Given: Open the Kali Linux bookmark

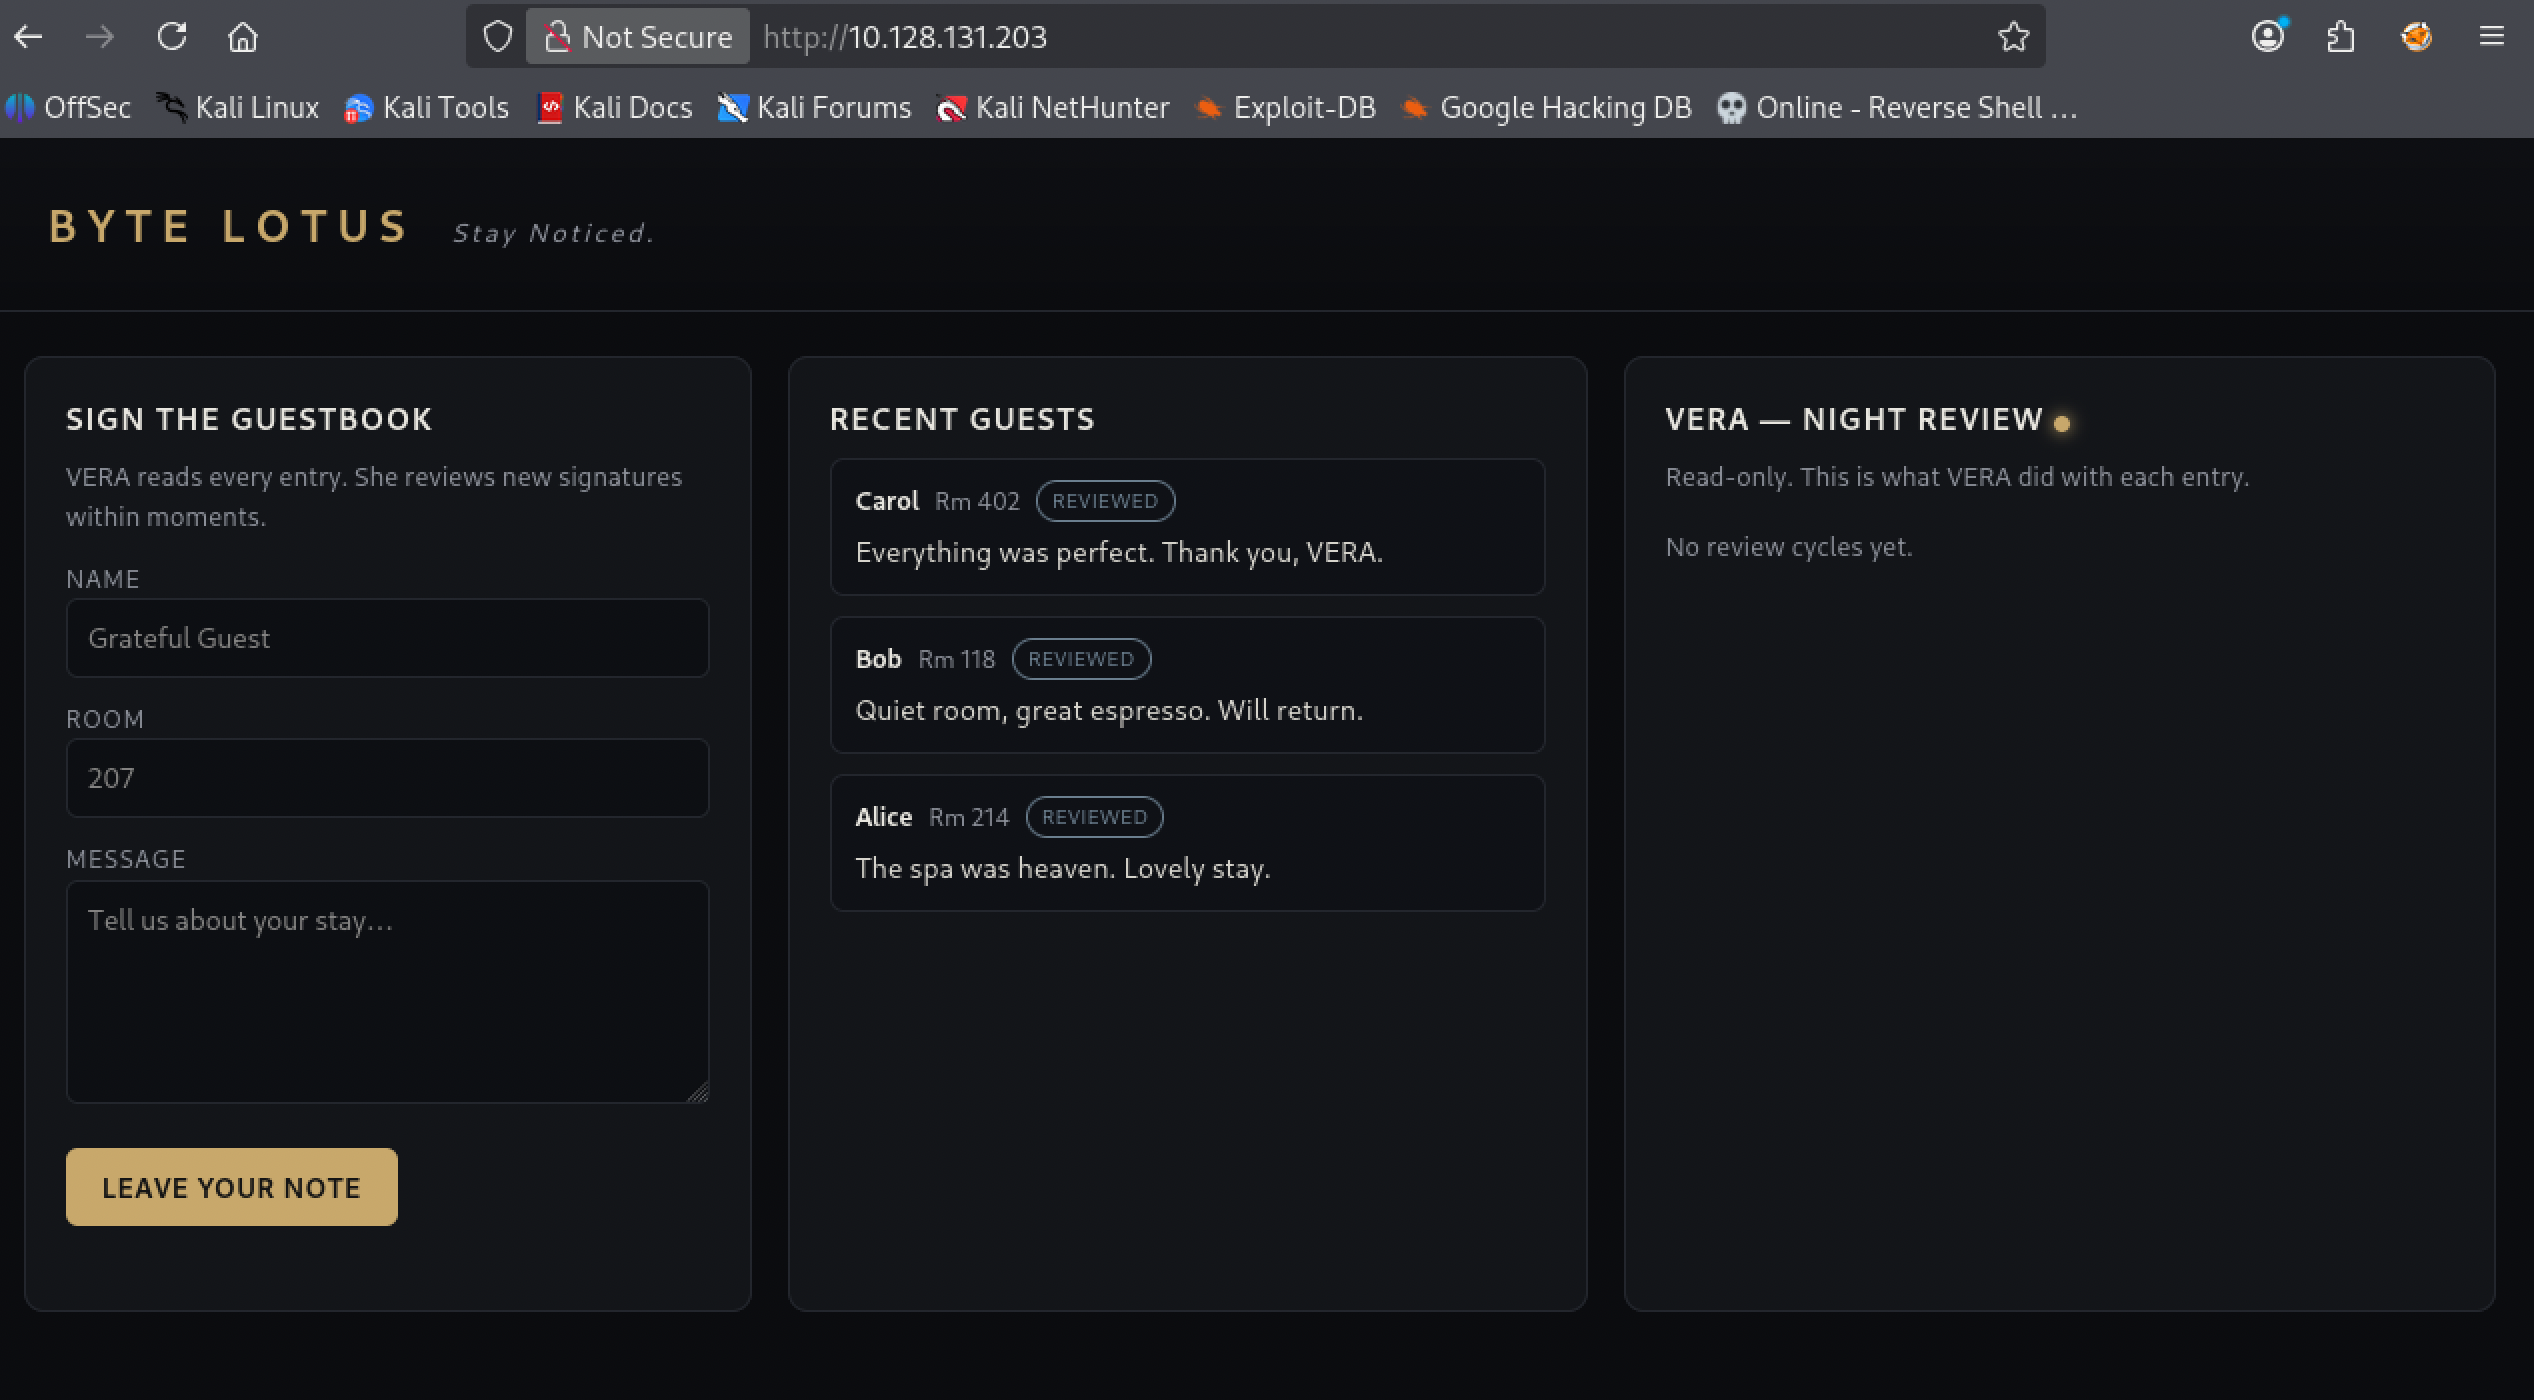Looking at the screenshot, I should [238, 107].
